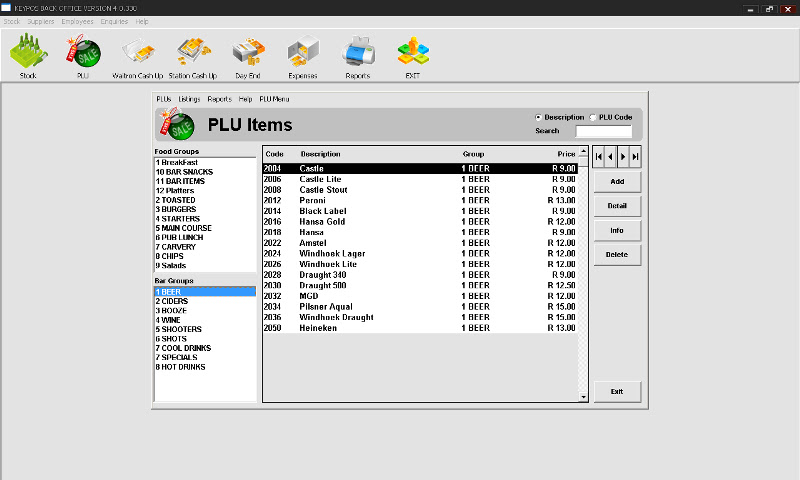Click the EXIT toolbar icon
The width and height of the screenshot is (800, 480).
click(413, 51)
